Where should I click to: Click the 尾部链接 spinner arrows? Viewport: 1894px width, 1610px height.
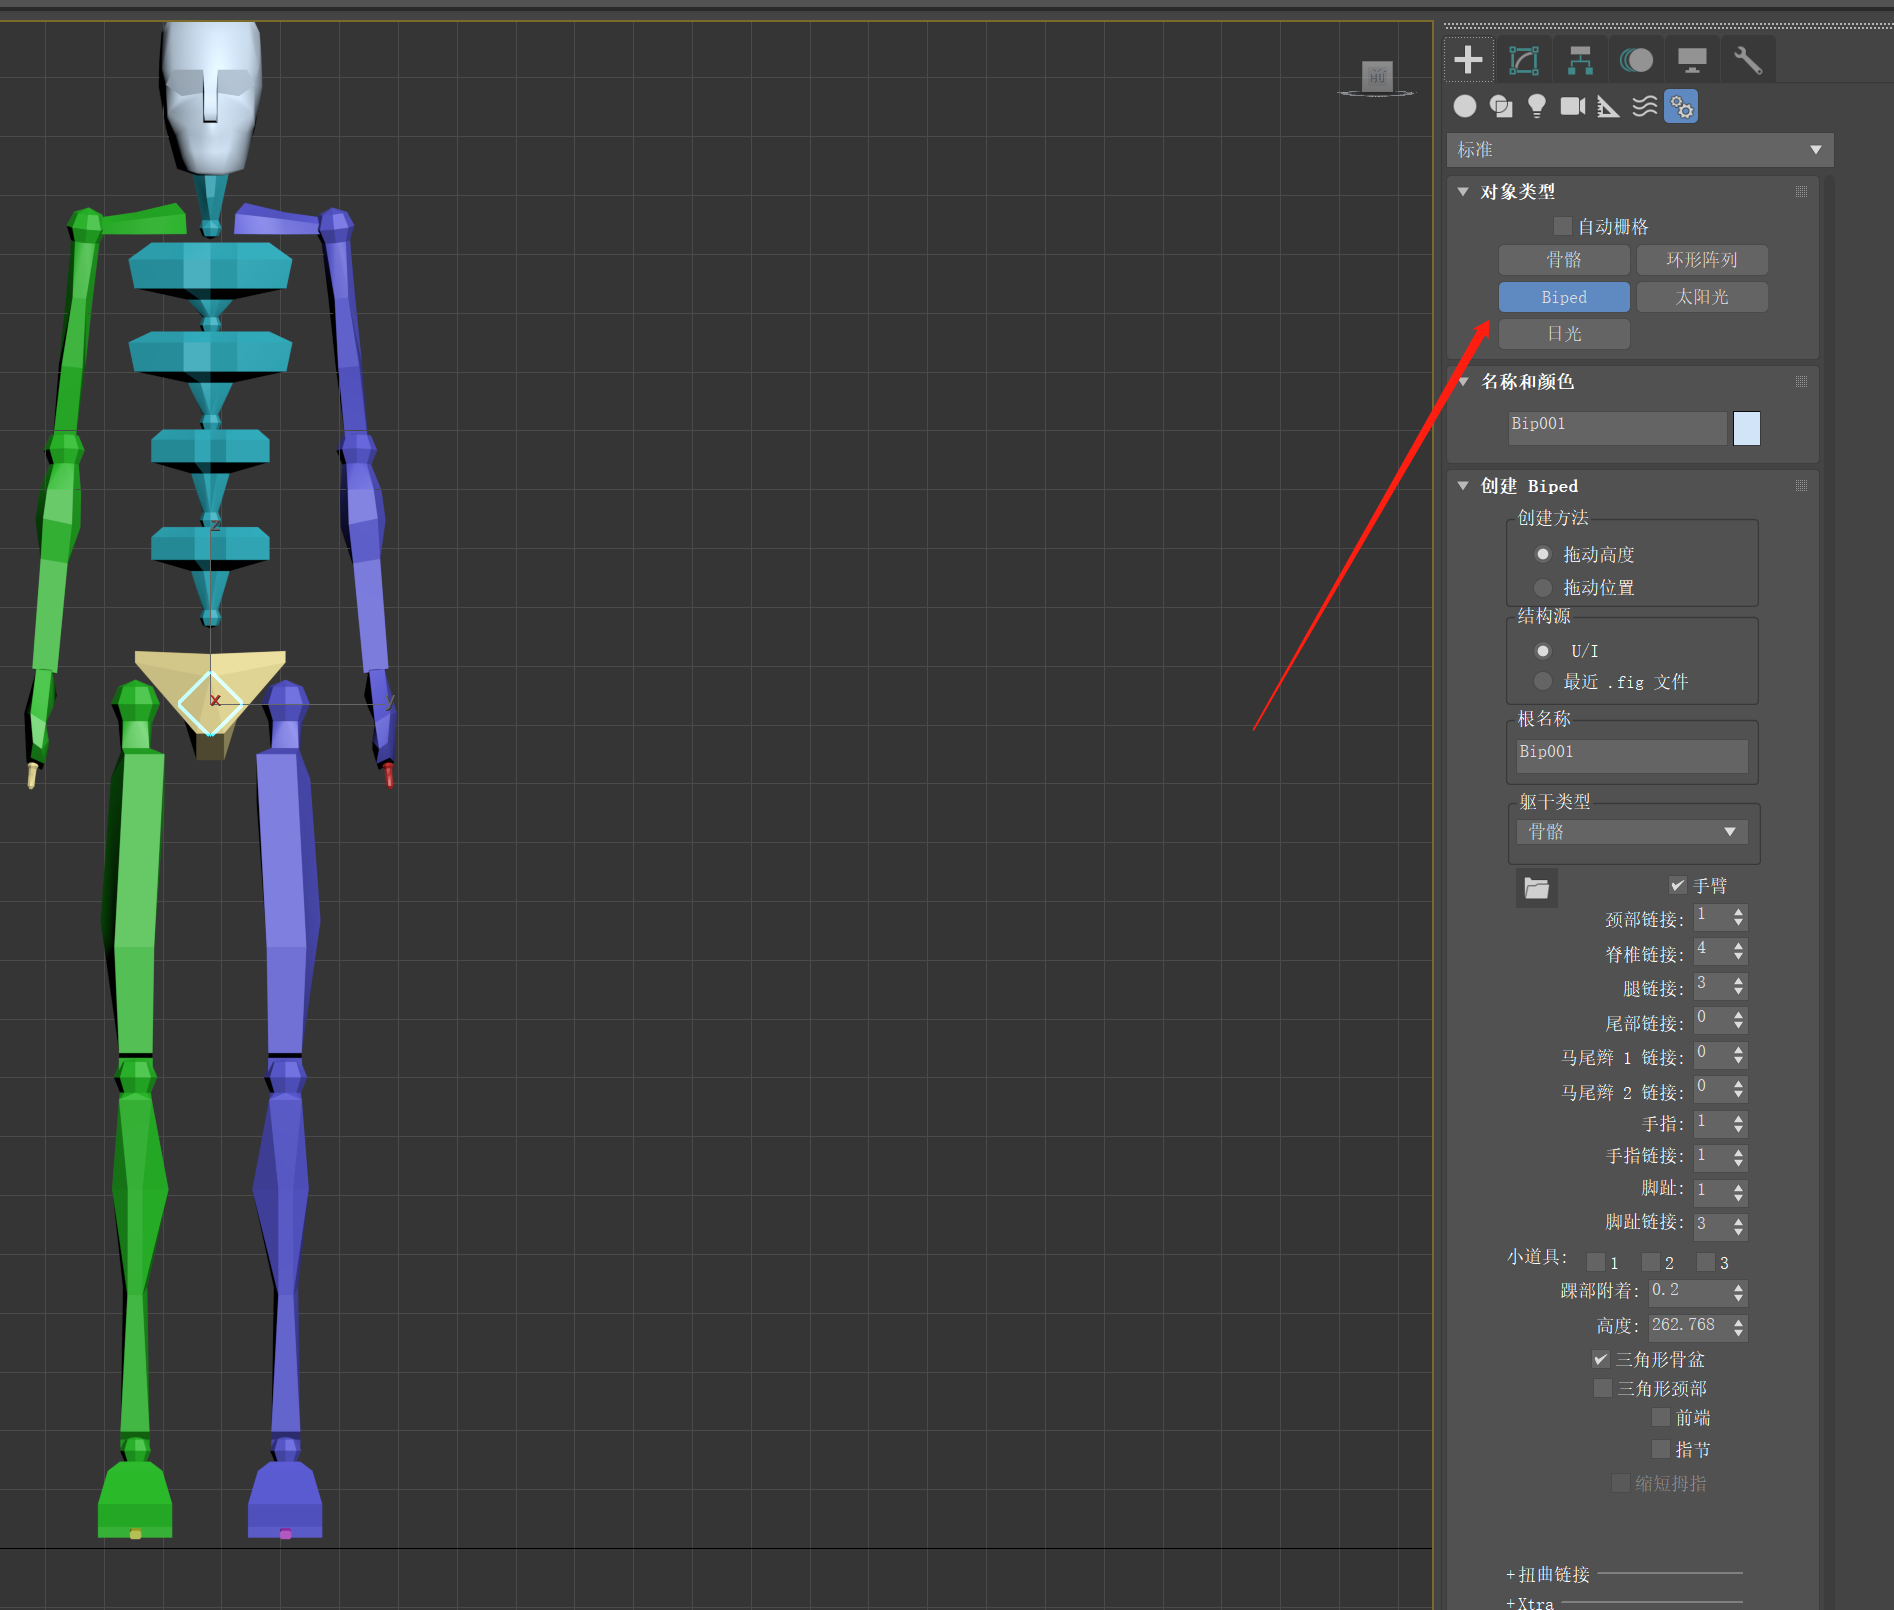(1739, 1020)
